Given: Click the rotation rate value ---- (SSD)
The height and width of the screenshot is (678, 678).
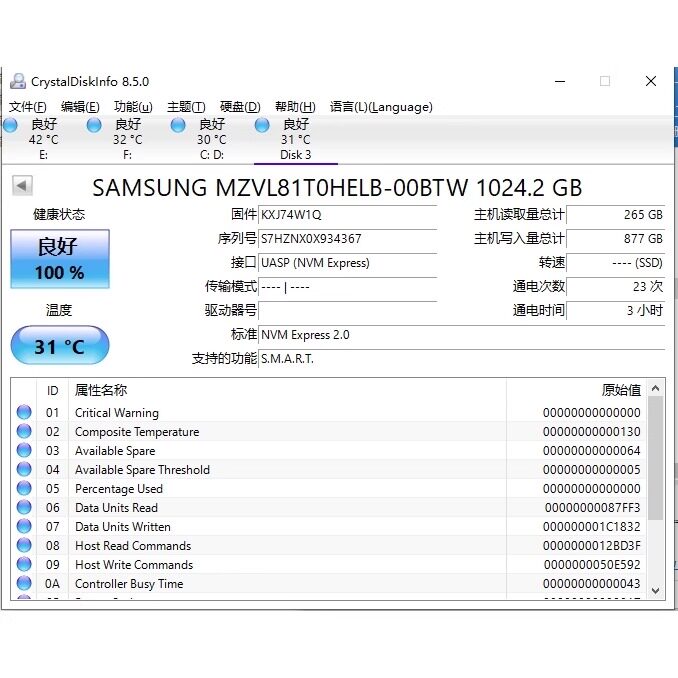Looking at the screenshot, I should 616,263.
